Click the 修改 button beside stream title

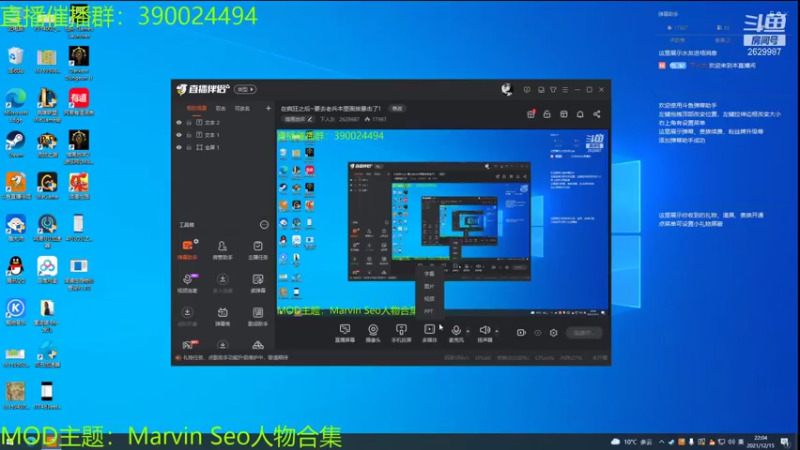397,108
